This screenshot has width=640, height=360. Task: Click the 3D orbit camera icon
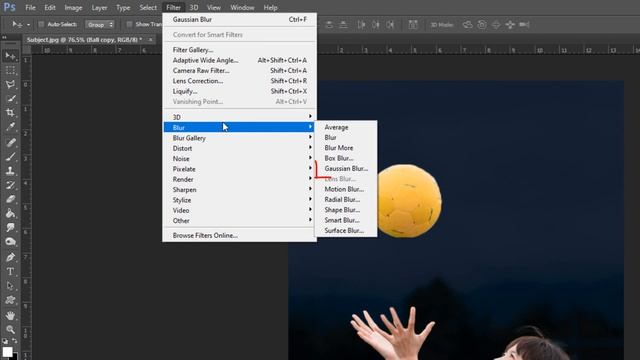[467, 24]
